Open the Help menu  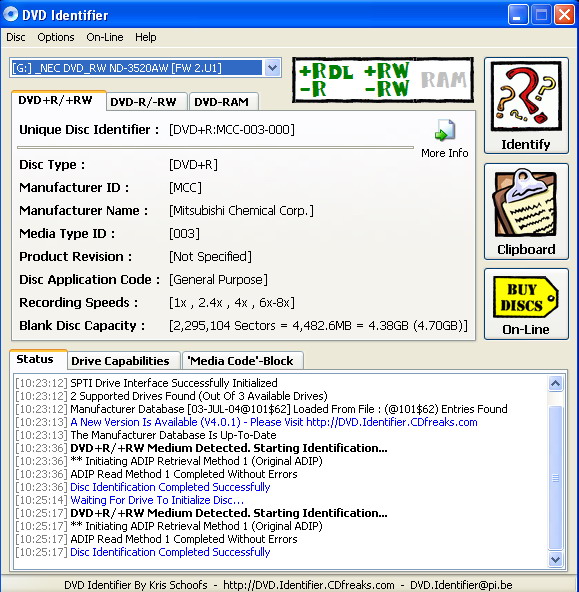146,37
